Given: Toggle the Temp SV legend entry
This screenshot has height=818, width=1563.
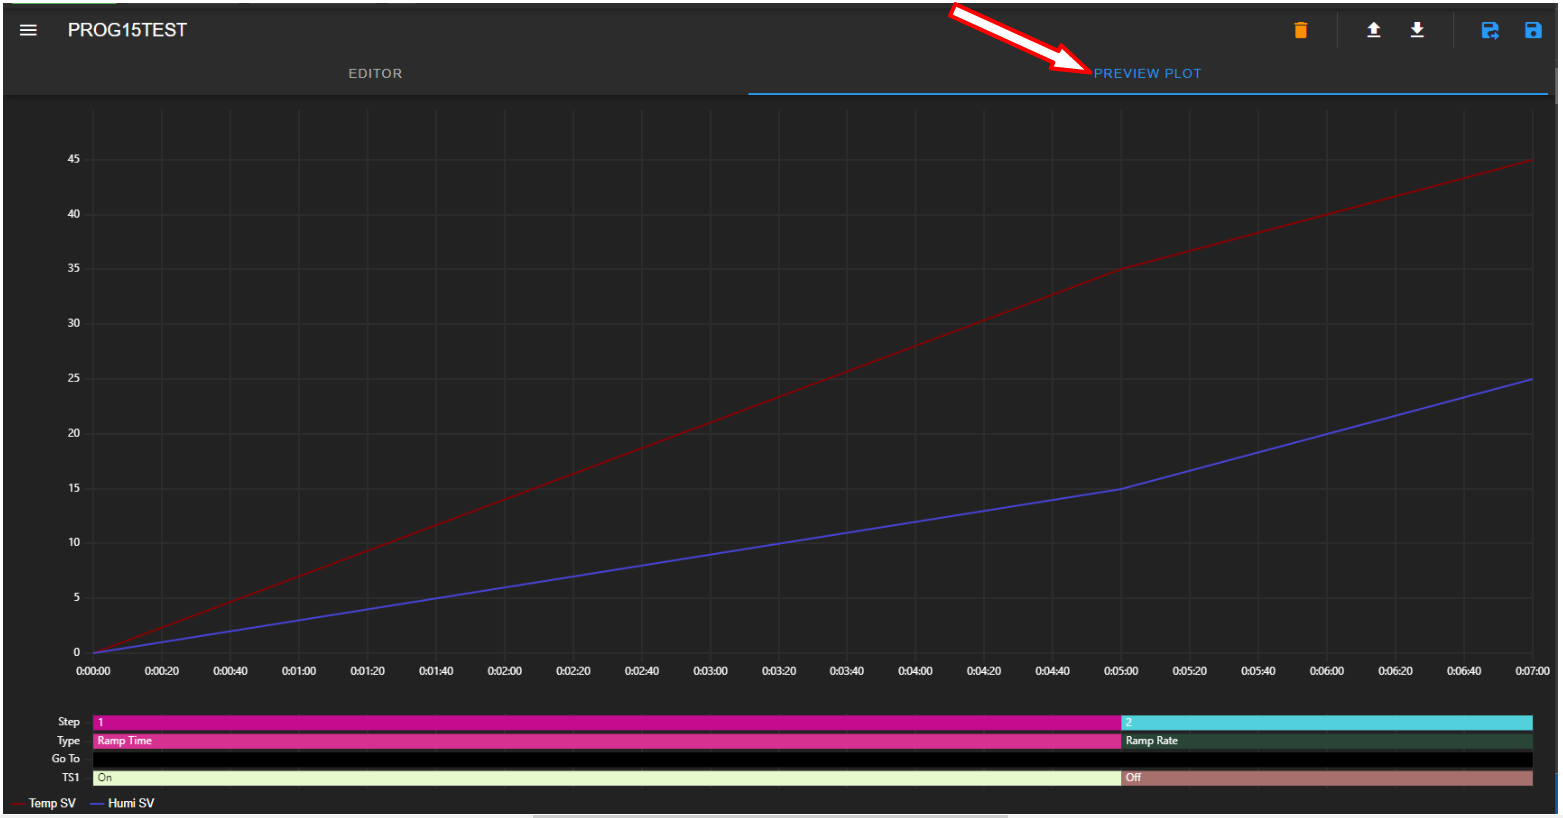Looking at the screenshot, I should pyautogui.click(x=43, y=803).
